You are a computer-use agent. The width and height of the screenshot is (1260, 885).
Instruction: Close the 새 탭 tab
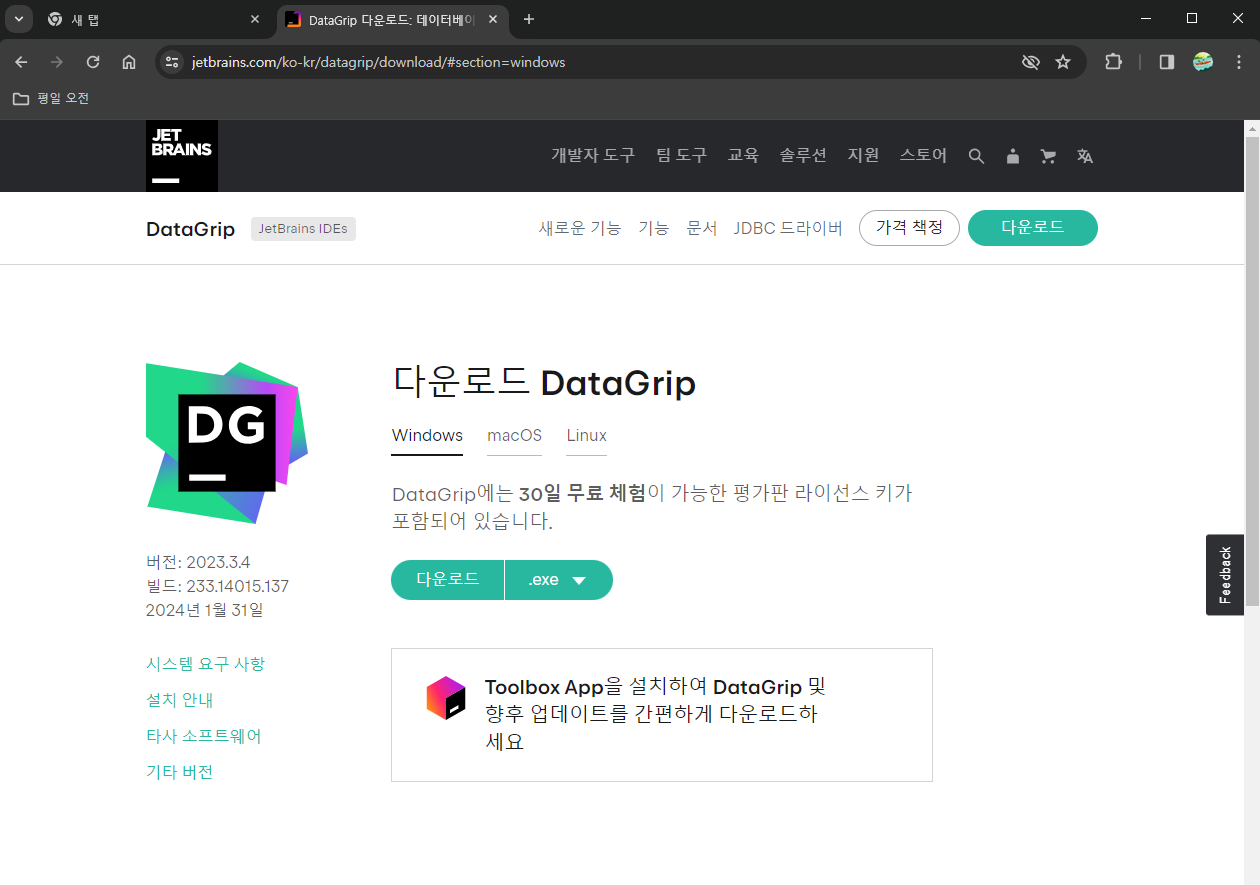click(255, 19)
